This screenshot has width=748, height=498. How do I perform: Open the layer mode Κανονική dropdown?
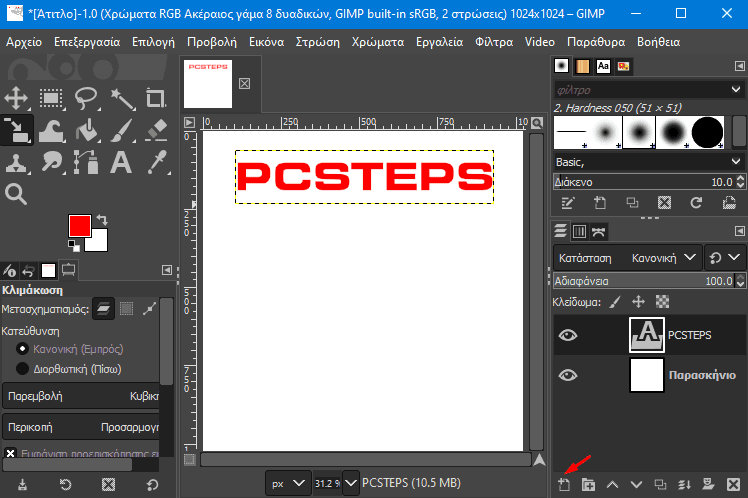coord(628,258)
